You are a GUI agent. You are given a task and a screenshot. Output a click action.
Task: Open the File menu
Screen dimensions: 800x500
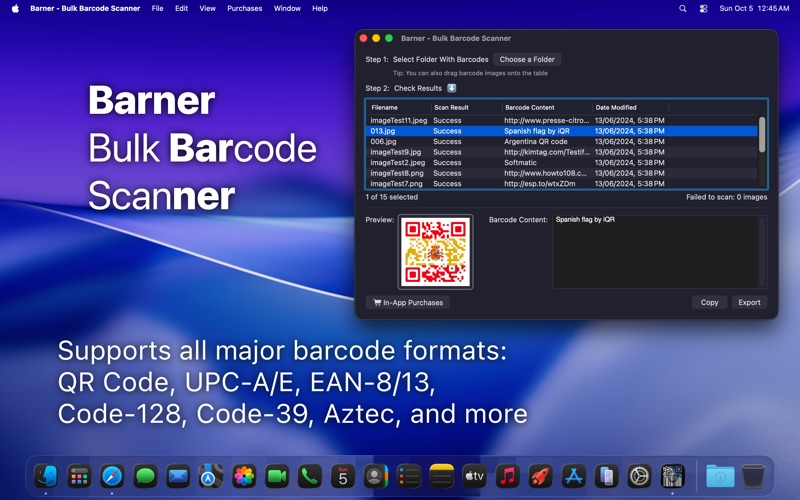(157, 8)
